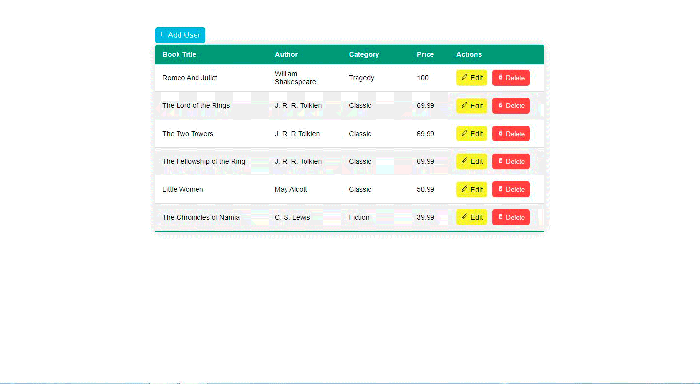
Task: Edit the Romeo And Juliet row
Action: (471, 78)
